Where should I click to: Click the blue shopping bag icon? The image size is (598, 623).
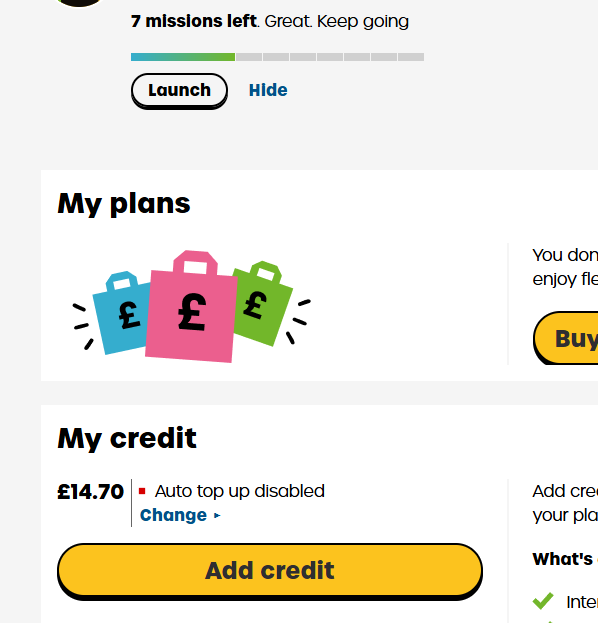(x=121, y=313)
